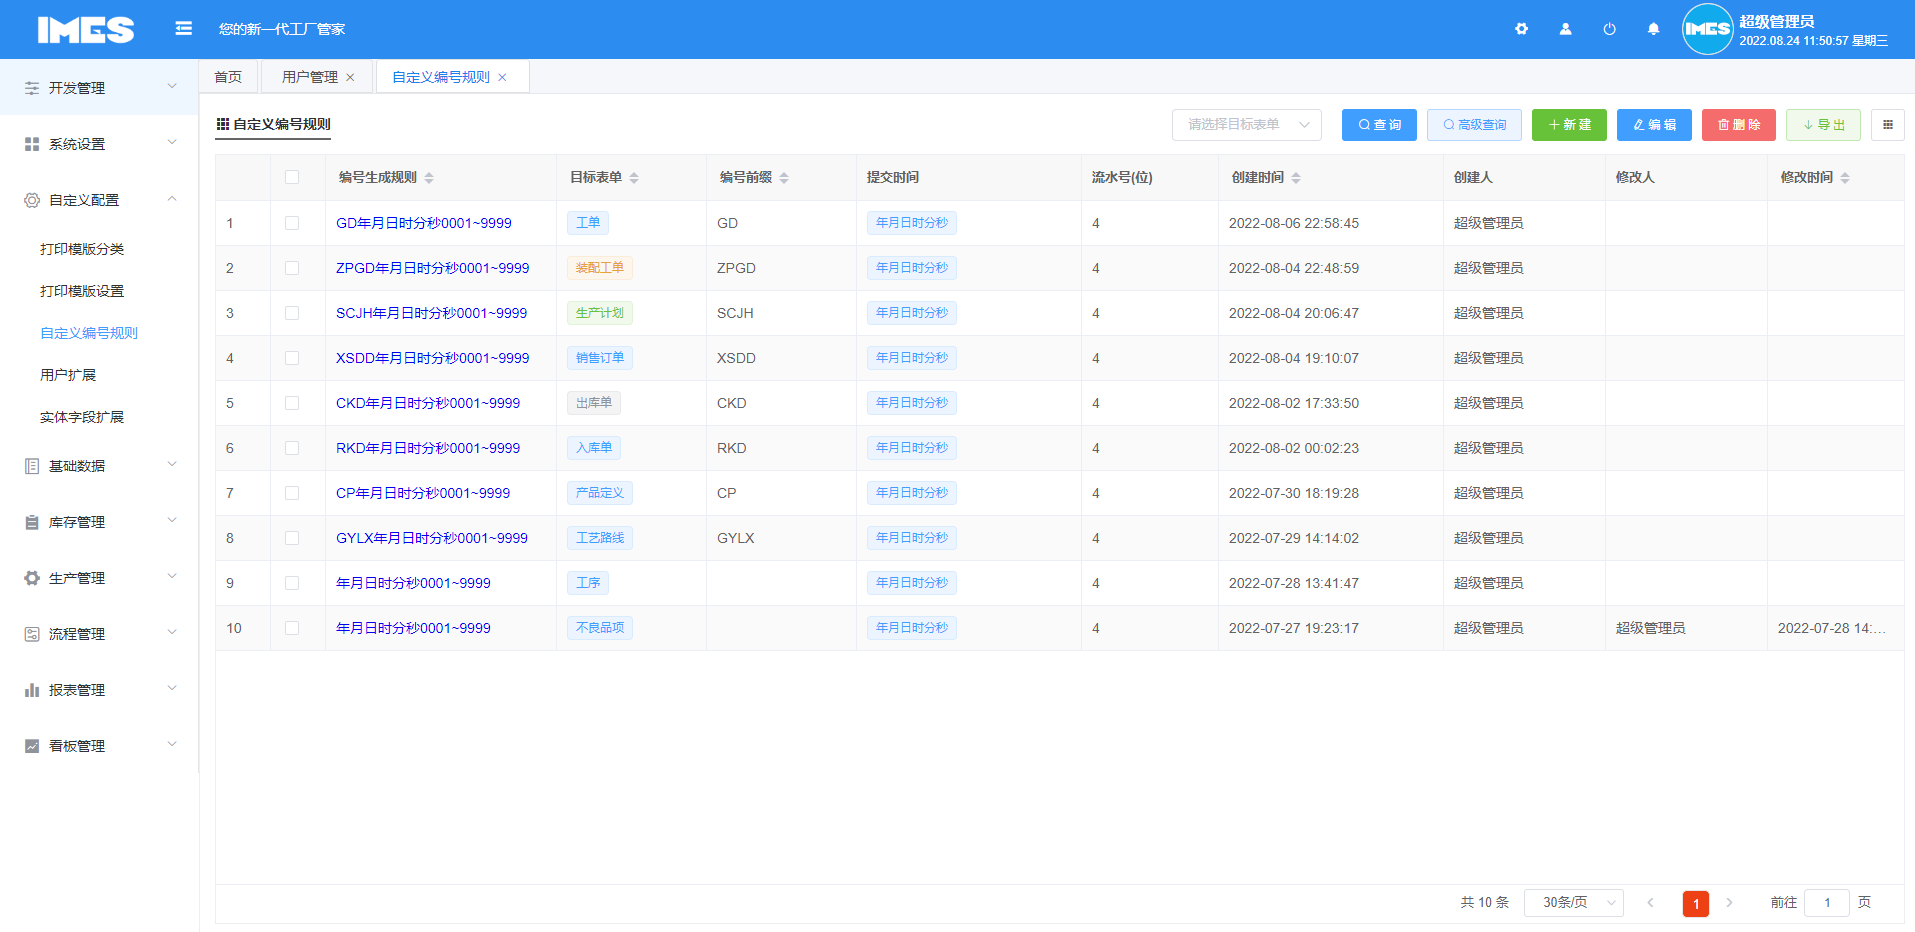Click the IMES logo at top left
Viewport: 1915px width, 932px height.
[86, 30]
